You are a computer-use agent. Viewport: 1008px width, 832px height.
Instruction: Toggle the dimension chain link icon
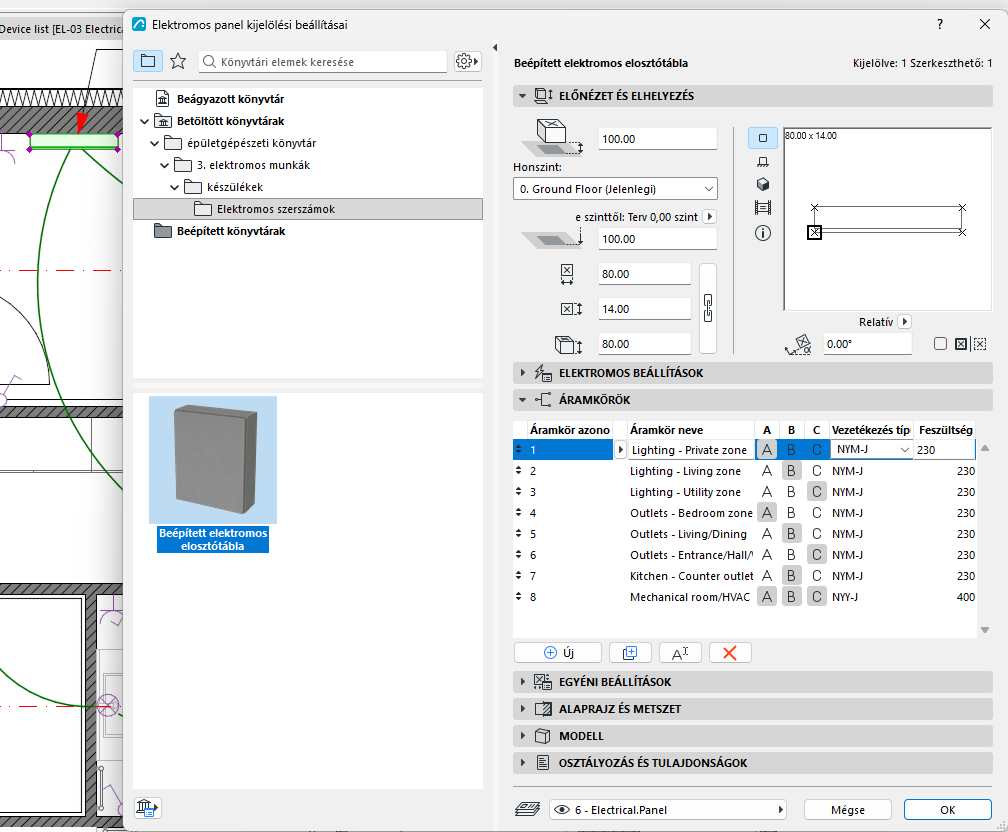coord(708,309)
